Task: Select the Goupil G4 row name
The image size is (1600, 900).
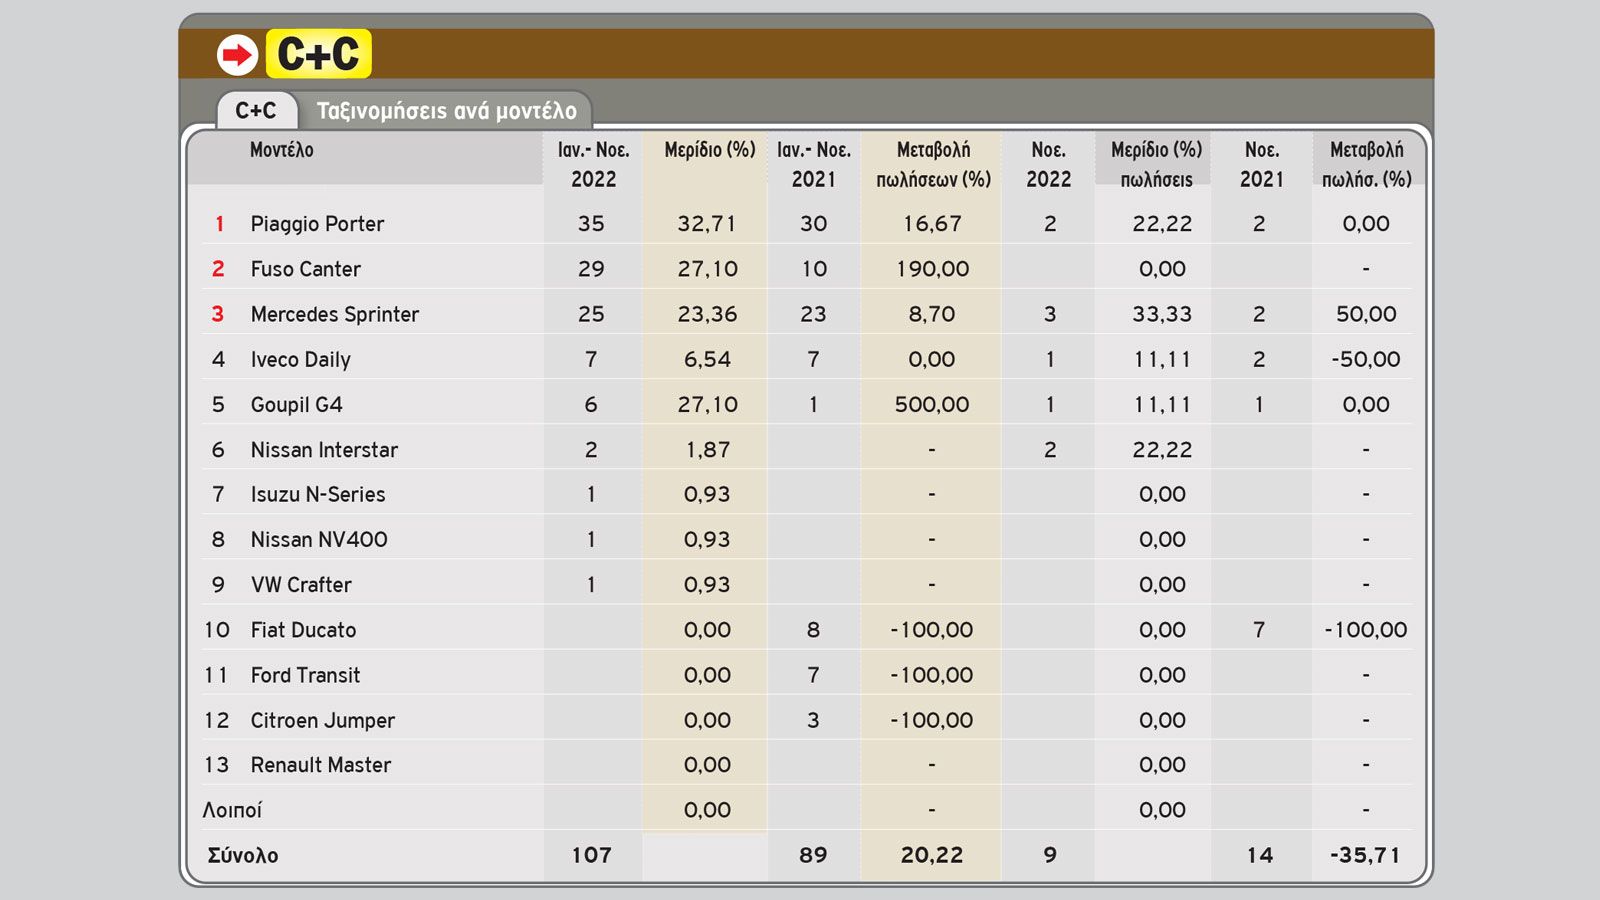Action: coord(296,404)
